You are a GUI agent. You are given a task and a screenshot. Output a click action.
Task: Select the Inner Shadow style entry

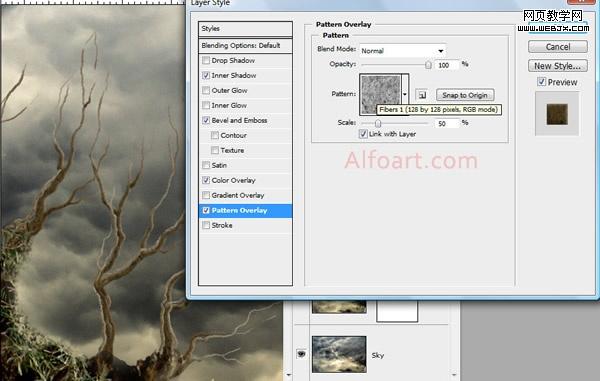point(234,75)
